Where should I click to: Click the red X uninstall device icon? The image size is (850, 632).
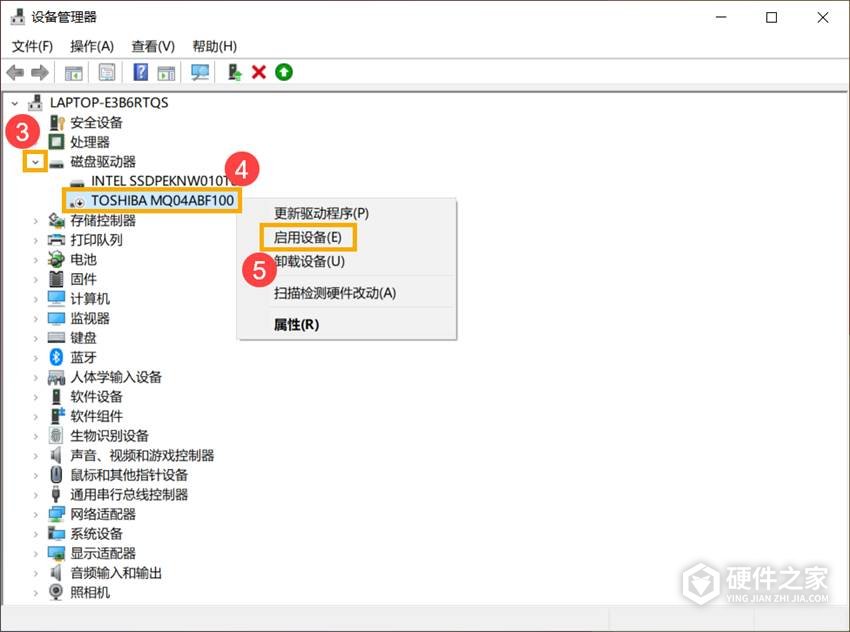coord(259,72)
